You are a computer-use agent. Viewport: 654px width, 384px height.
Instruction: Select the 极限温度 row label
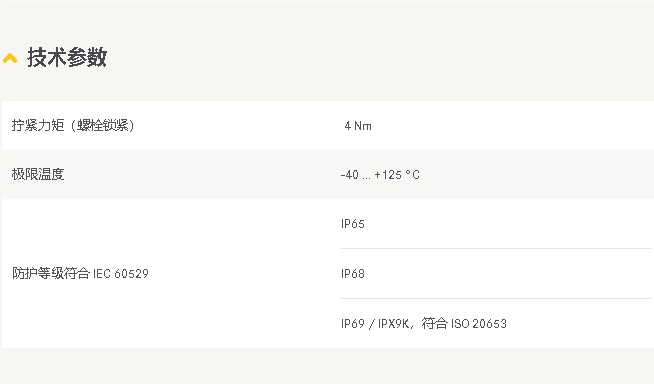[x=38, y=174]
